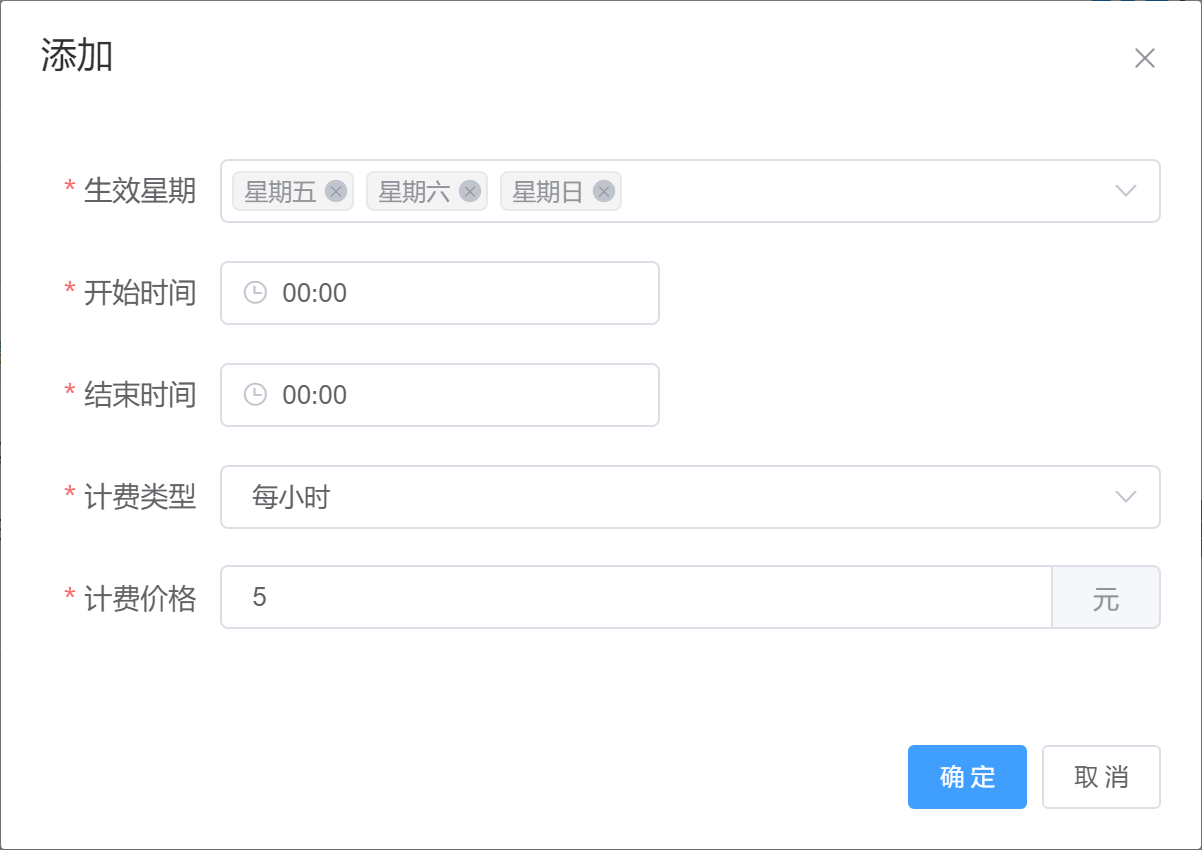
Task: Click the 计费类型 label
Action: 140,497
